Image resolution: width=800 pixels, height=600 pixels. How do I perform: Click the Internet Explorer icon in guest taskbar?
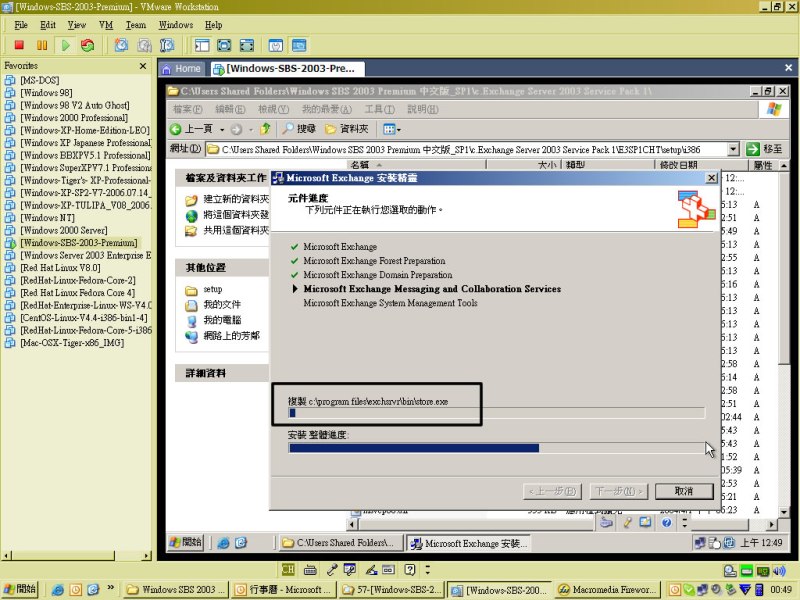(x=223, y=543)
